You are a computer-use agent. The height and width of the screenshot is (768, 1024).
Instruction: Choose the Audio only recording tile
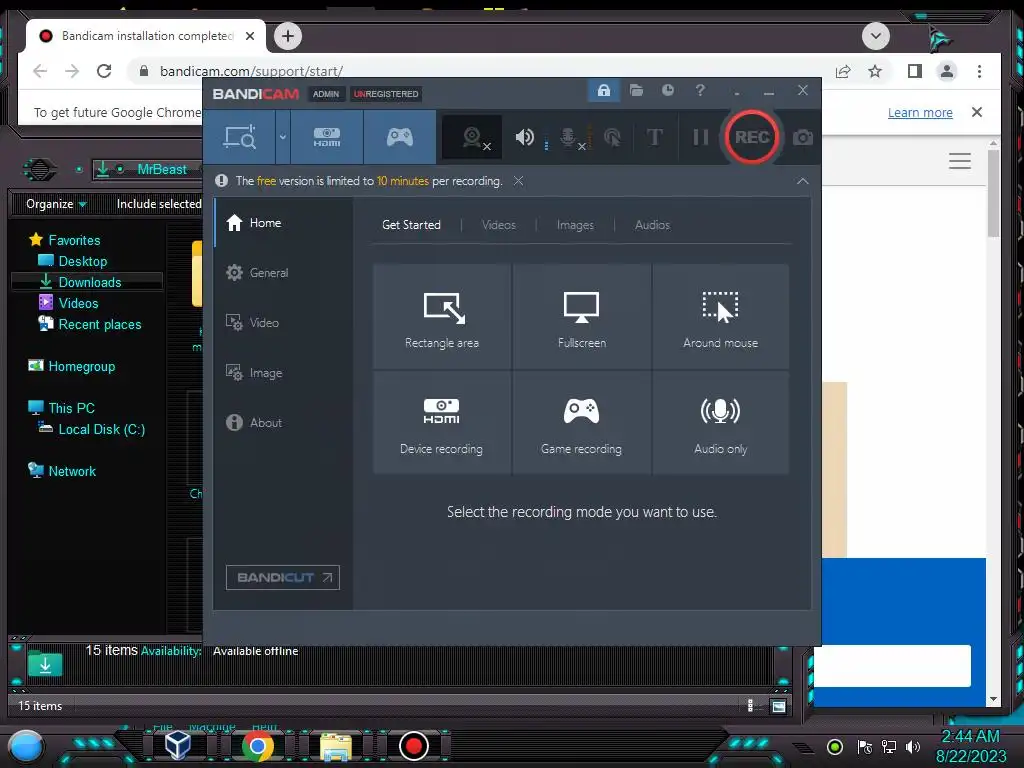(x=720, y=423)
